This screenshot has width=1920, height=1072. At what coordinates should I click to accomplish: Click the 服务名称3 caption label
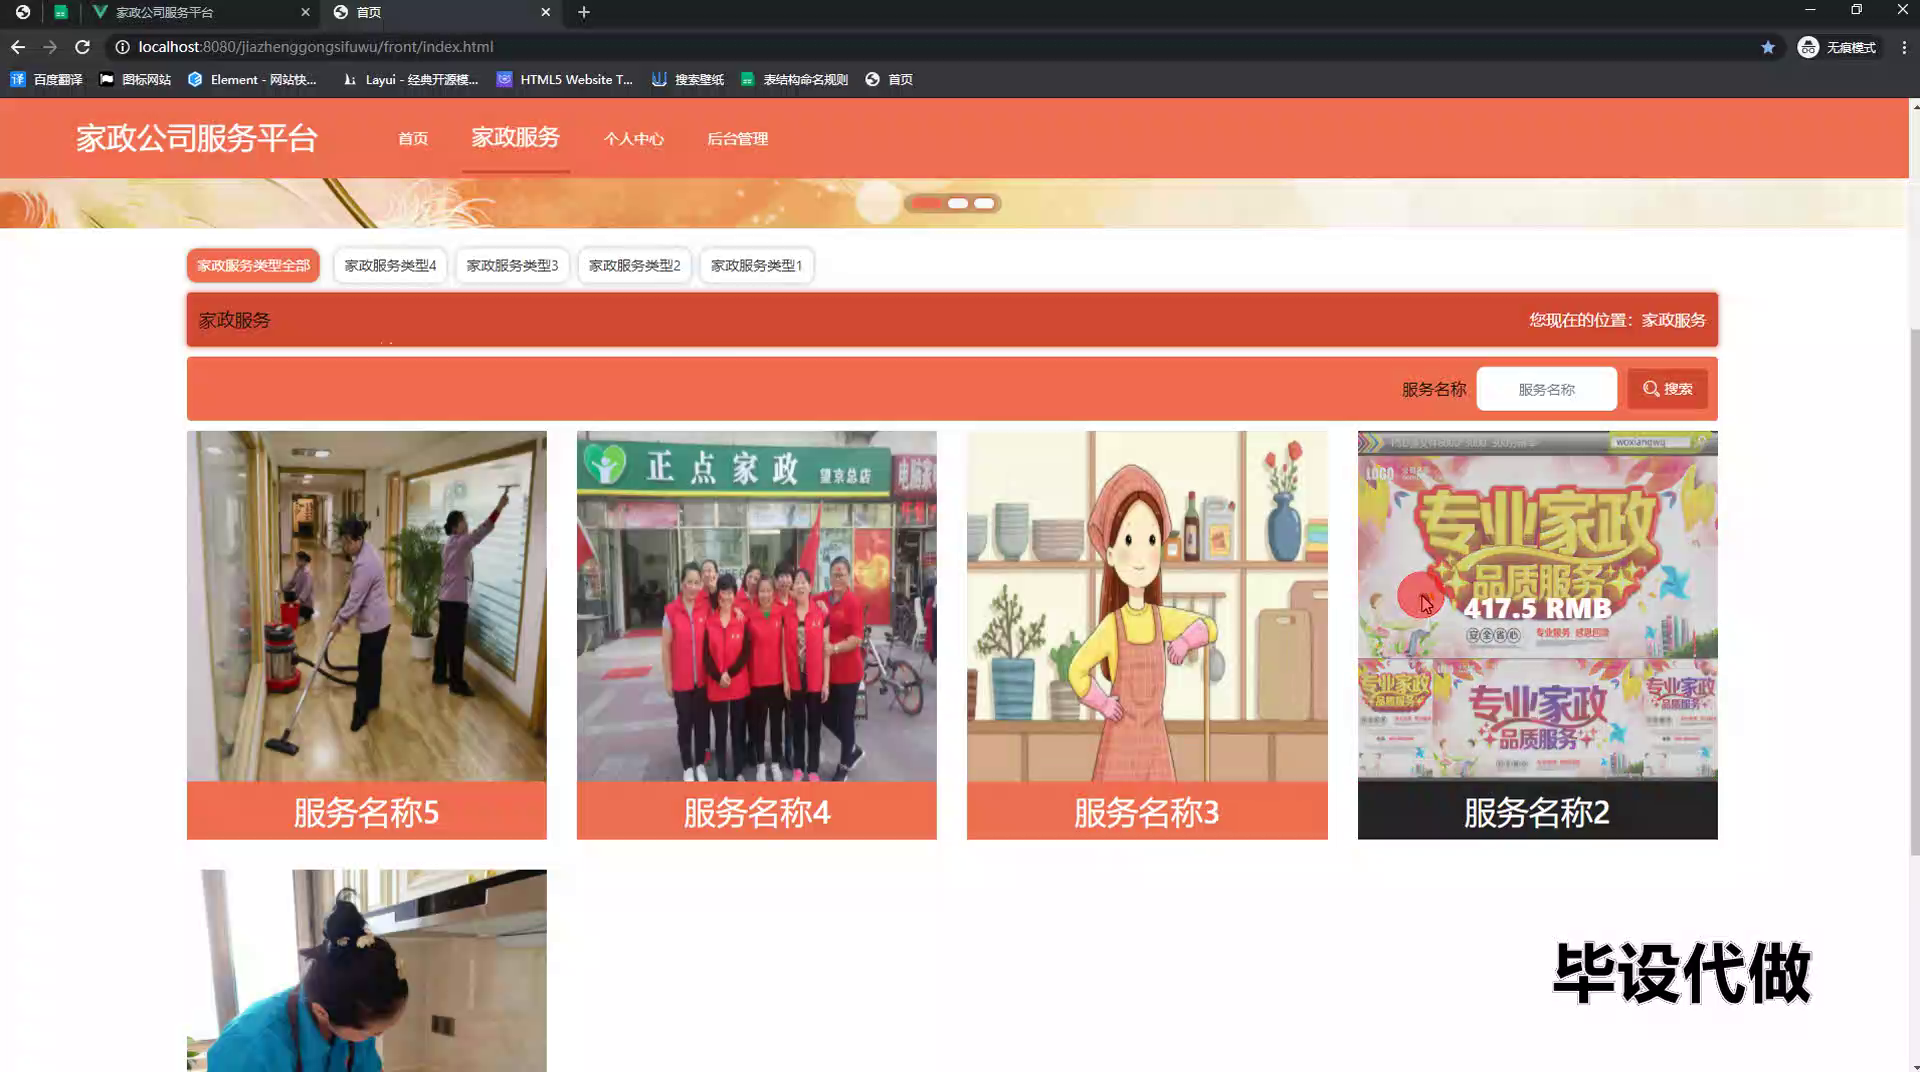pos(1147,811)
